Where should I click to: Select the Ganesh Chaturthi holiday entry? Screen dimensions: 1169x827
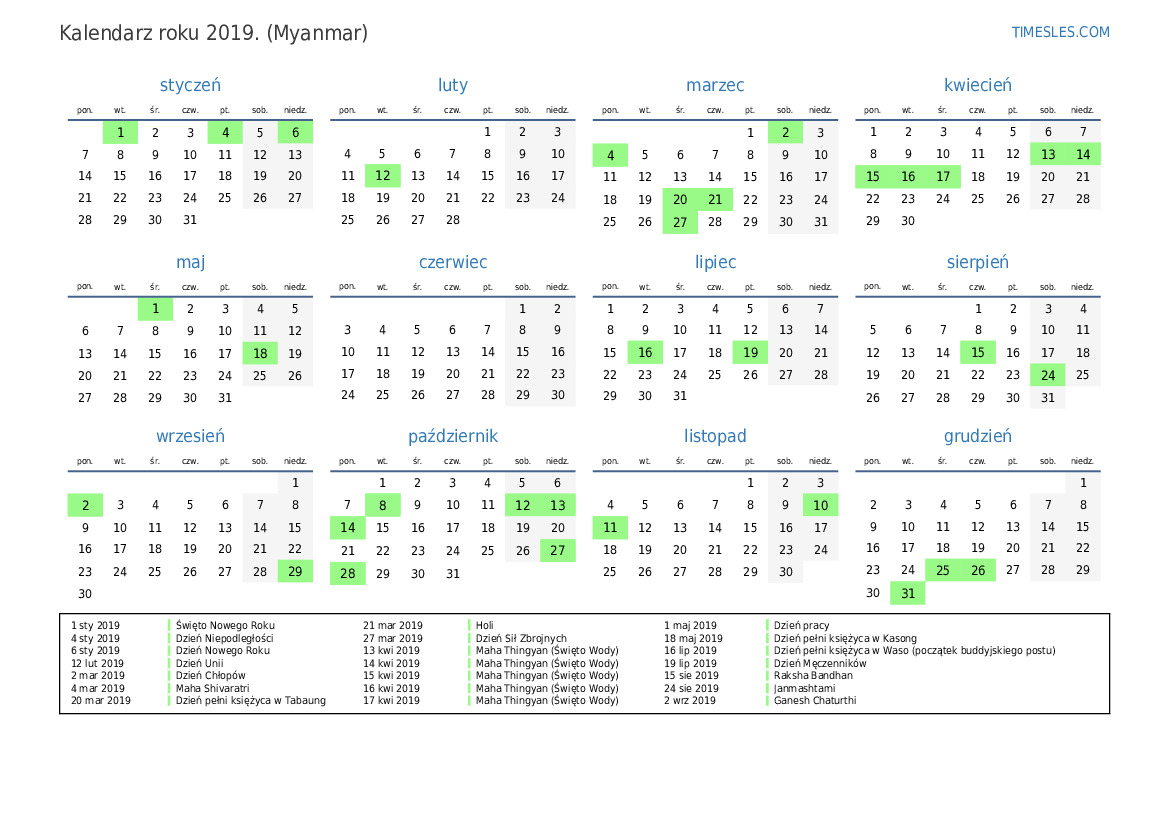[814, 700]
